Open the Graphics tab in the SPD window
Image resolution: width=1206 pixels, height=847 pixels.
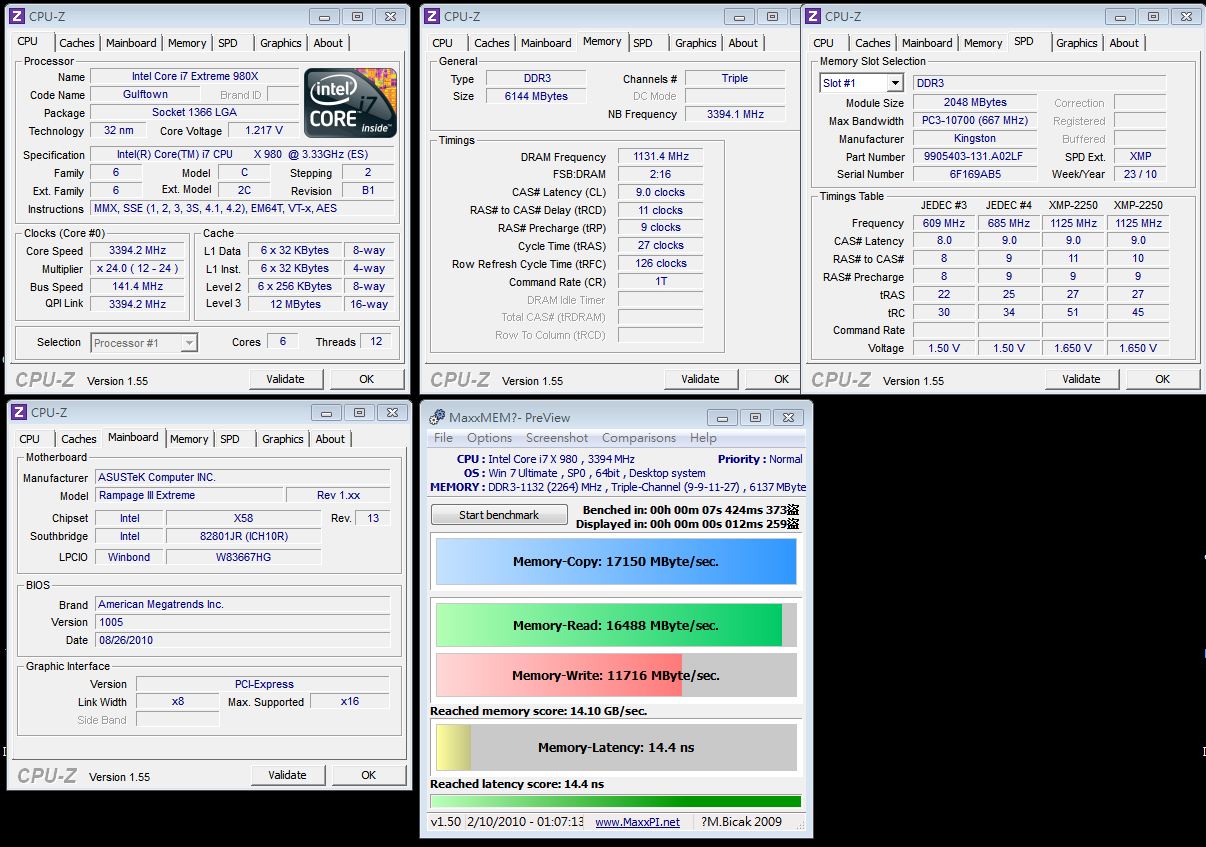click(x=1076, y=43)
